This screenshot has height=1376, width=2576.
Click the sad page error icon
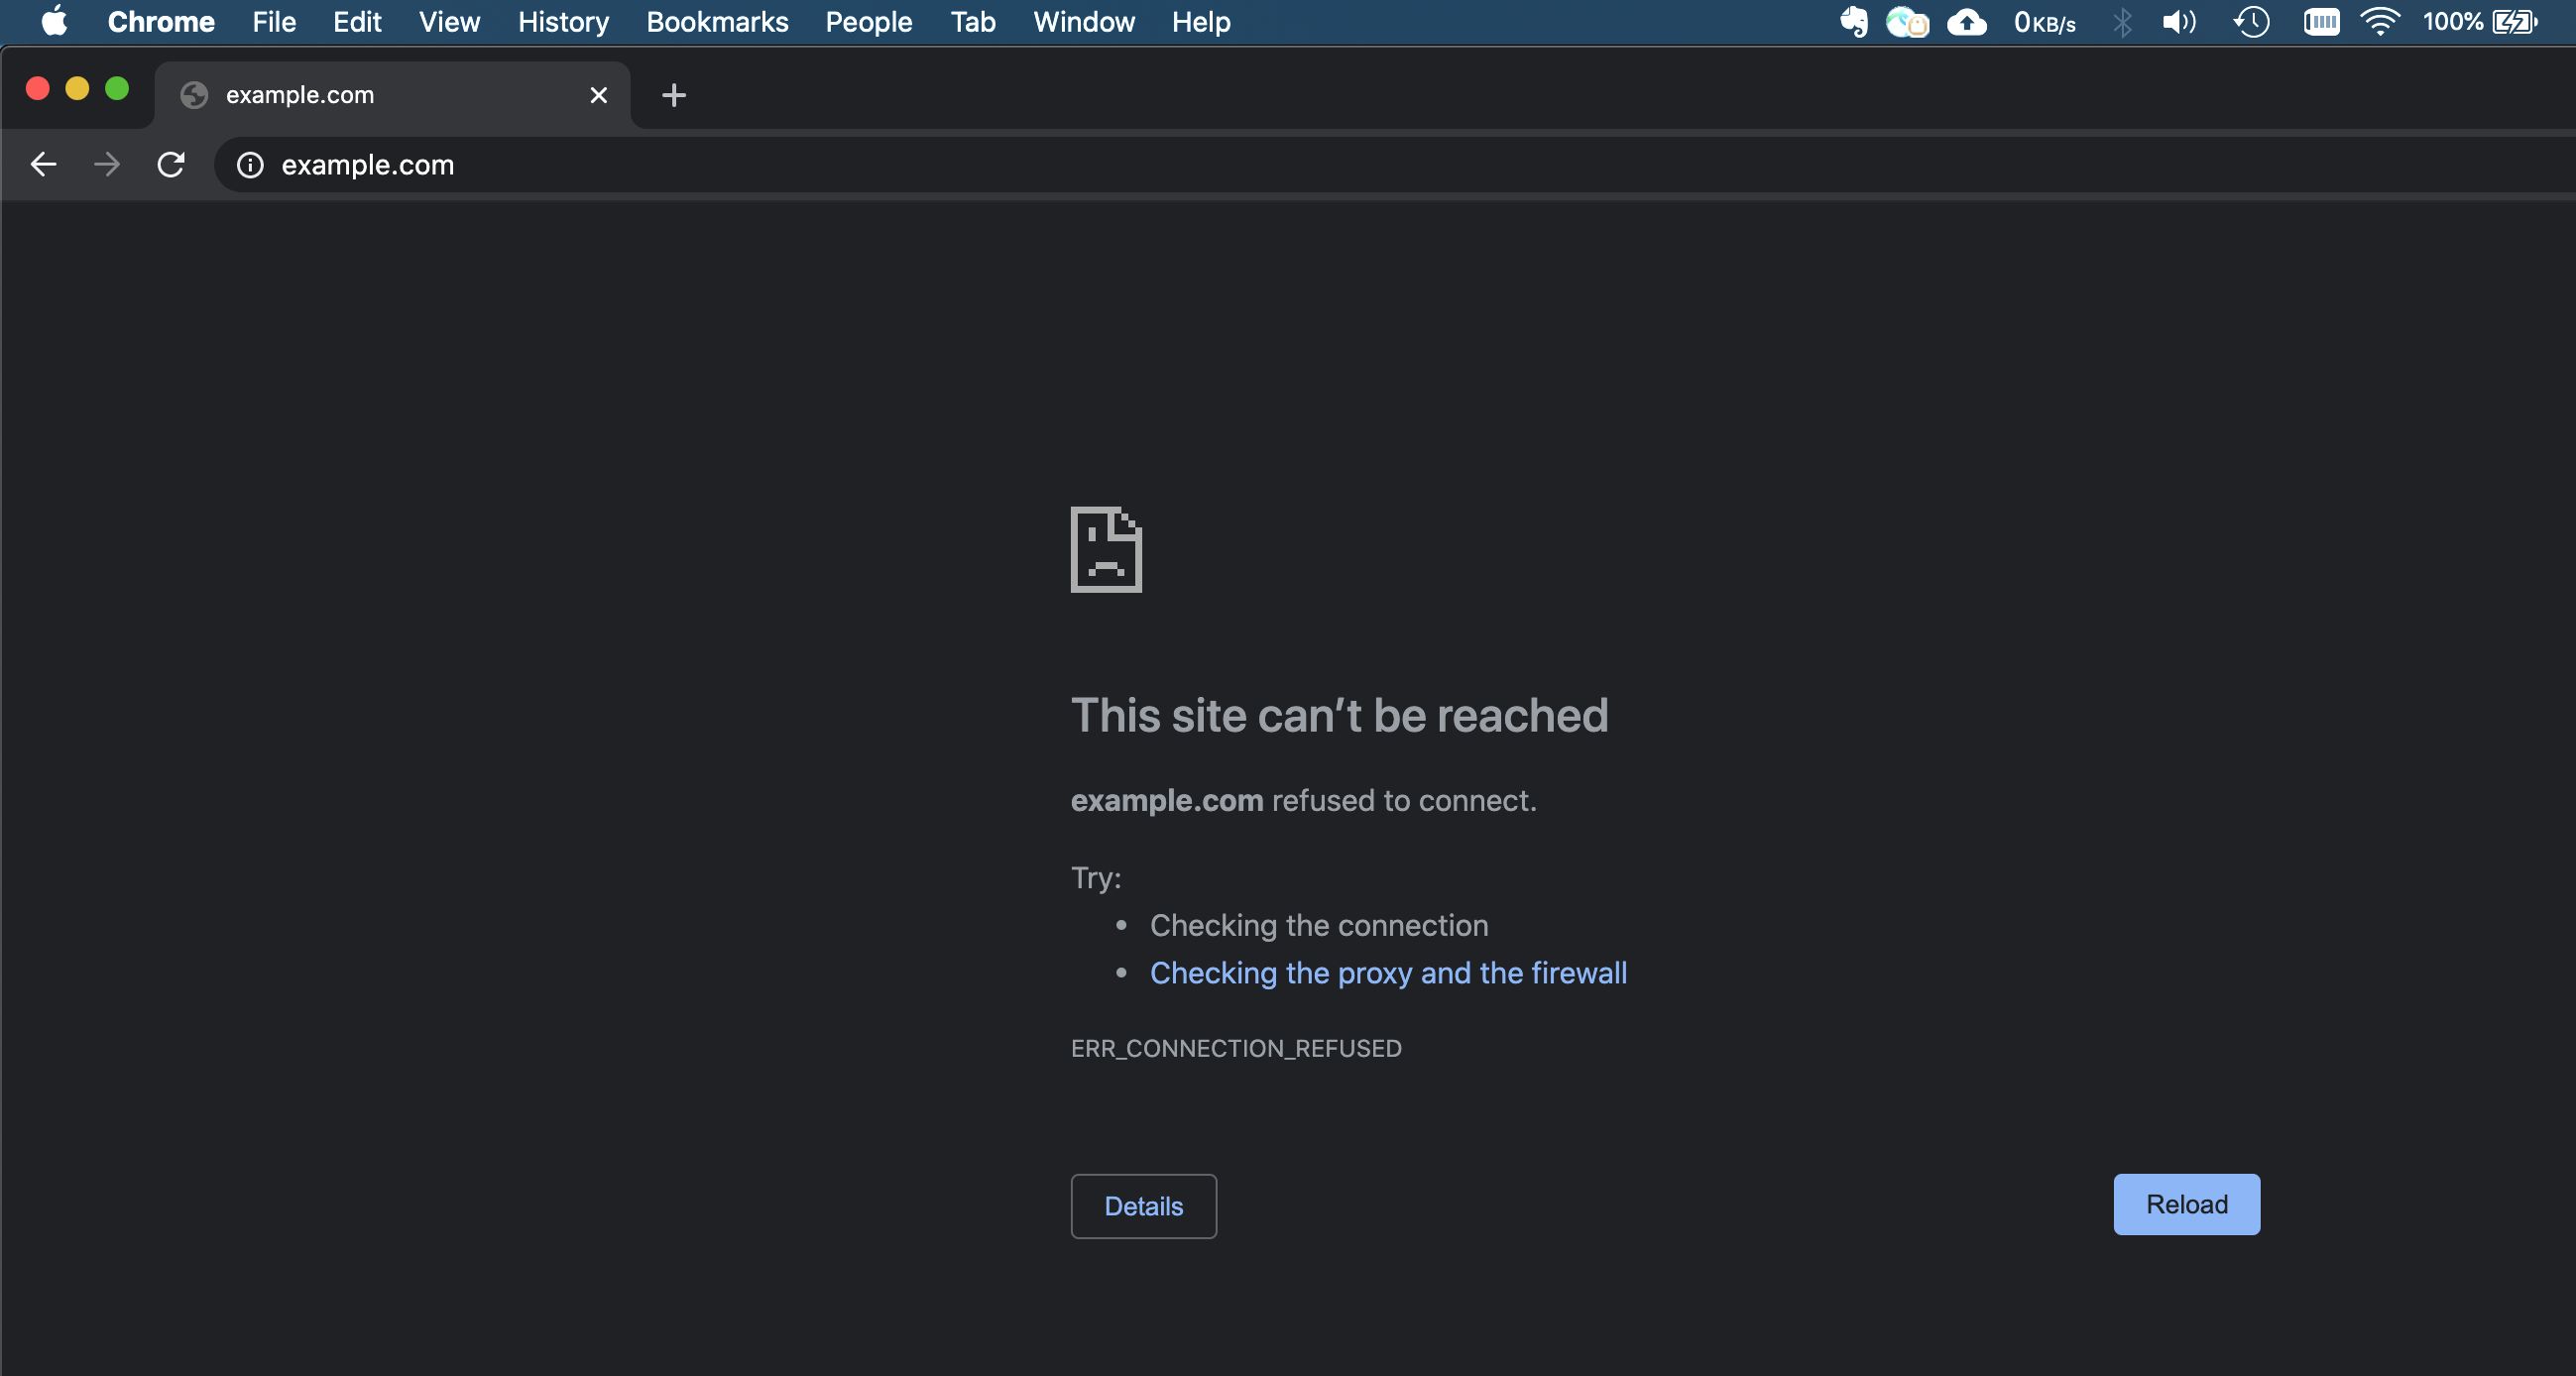[1106, 549]
